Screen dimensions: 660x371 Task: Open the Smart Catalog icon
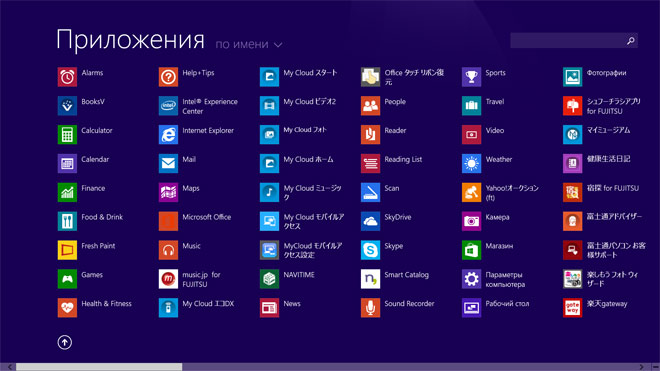(370, 279)
